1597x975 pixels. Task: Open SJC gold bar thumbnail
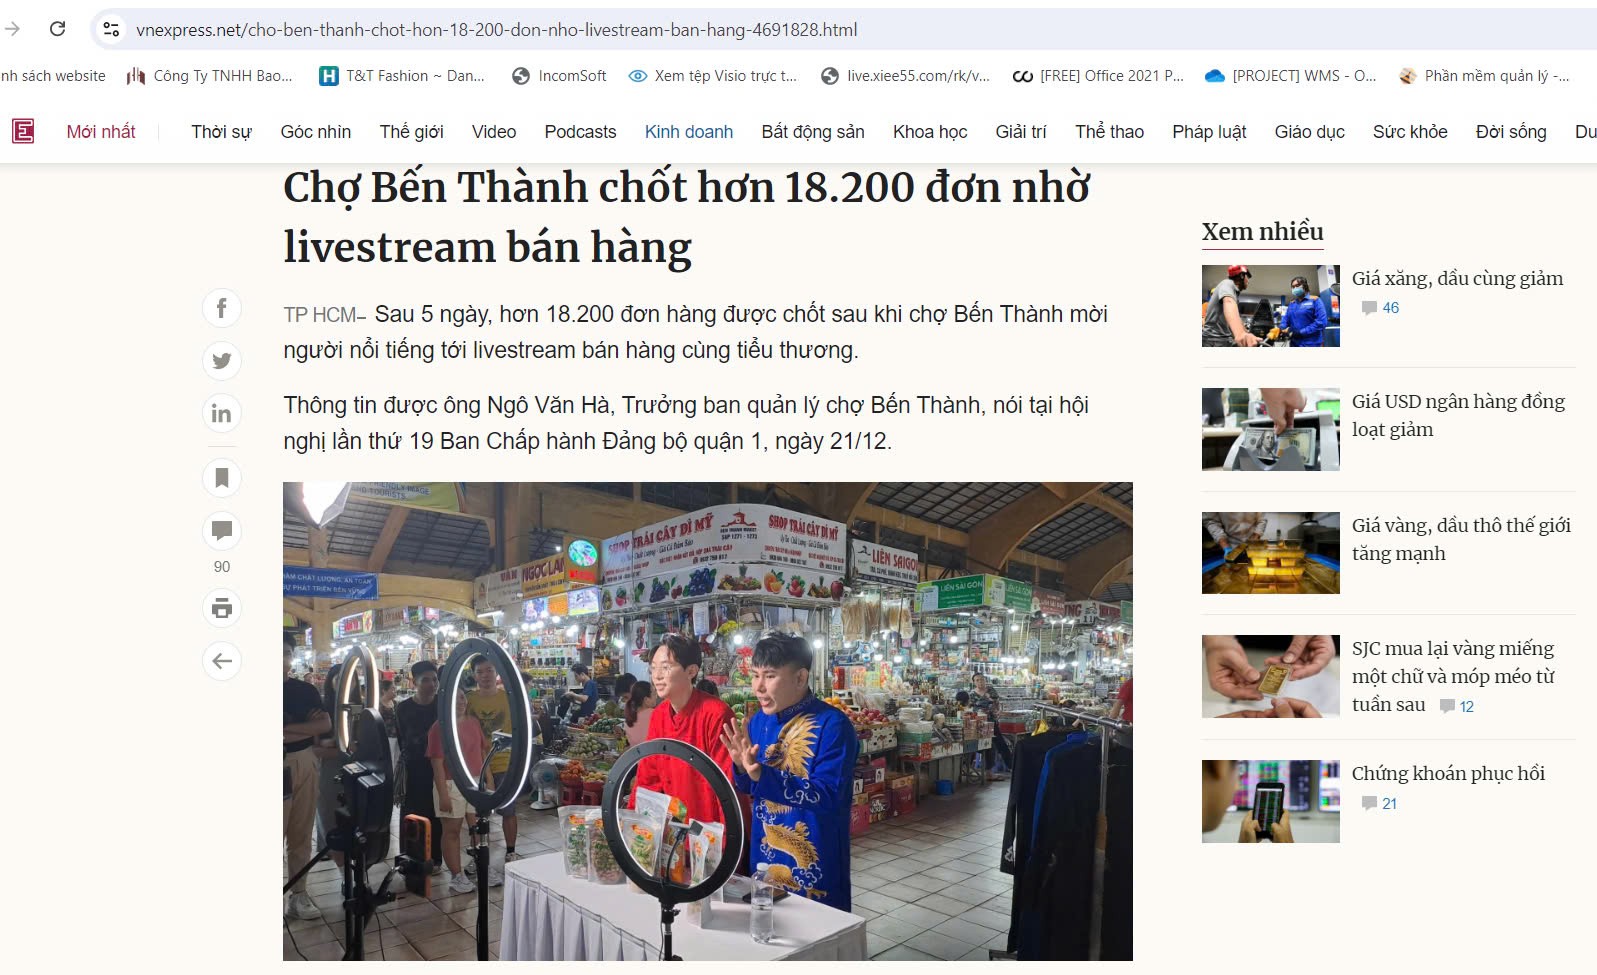pyautogui.click(x=1270, y=677)
